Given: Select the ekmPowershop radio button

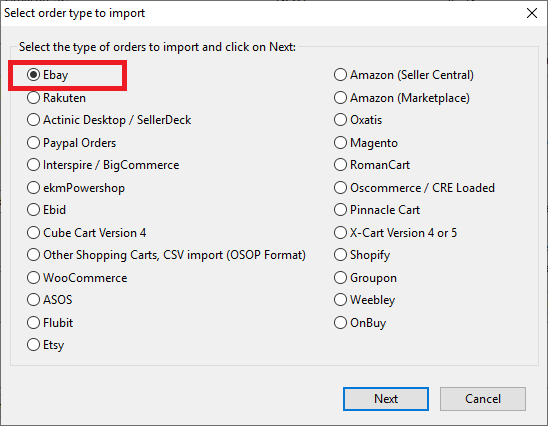Looking at the screenshot, I should tap(76, 188).
